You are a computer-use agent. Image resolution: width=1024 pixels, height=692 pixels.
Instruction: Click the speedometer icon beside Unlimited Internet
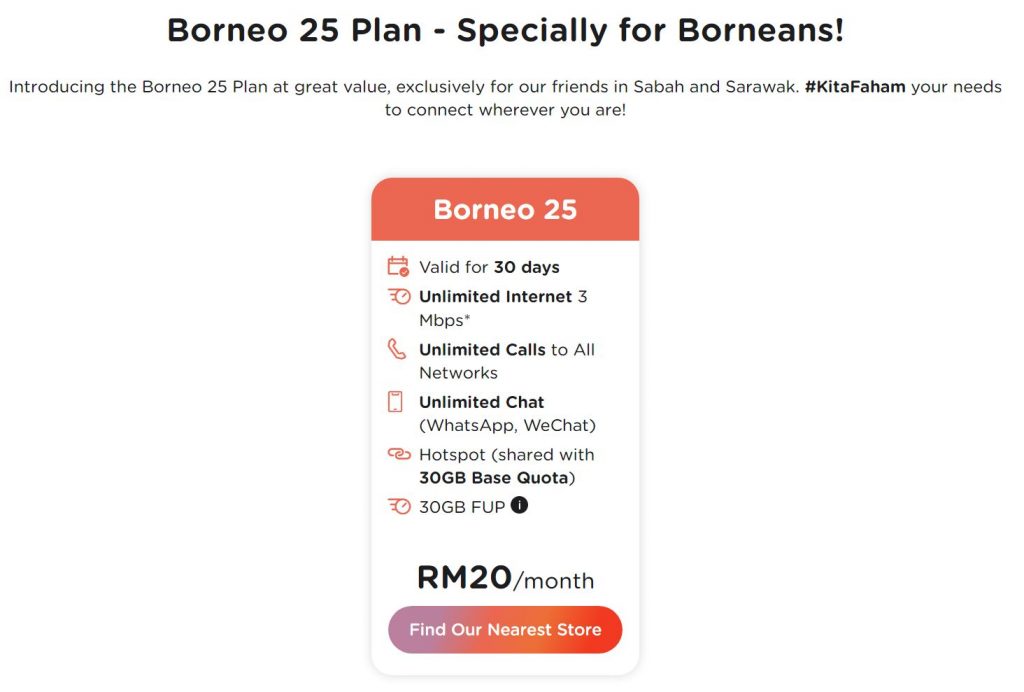(398, 297)
